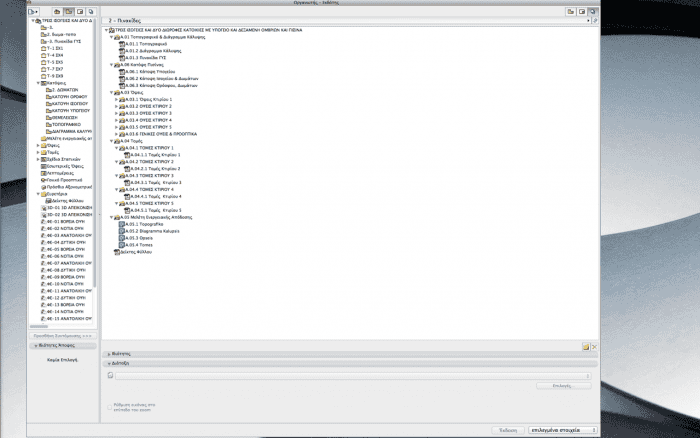The height and width of the screenshot is (438, 700).
Task: Click the 'Έκδοση' button
Action: 508,430
